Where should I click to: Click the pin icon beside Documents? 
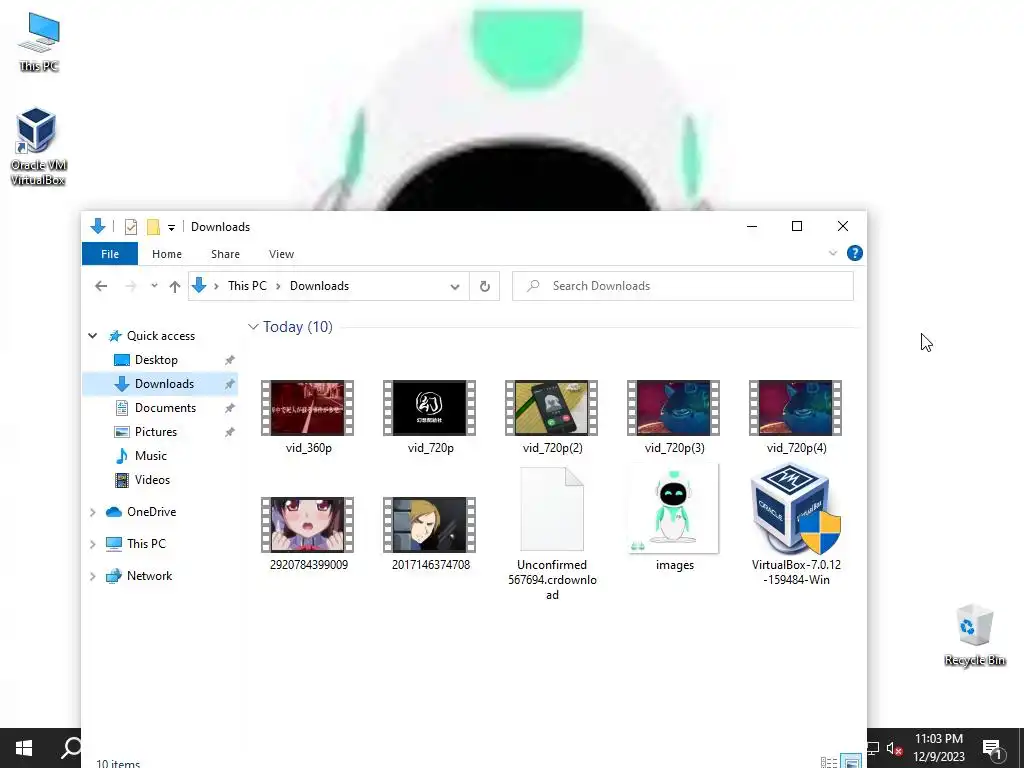[229, 408]
